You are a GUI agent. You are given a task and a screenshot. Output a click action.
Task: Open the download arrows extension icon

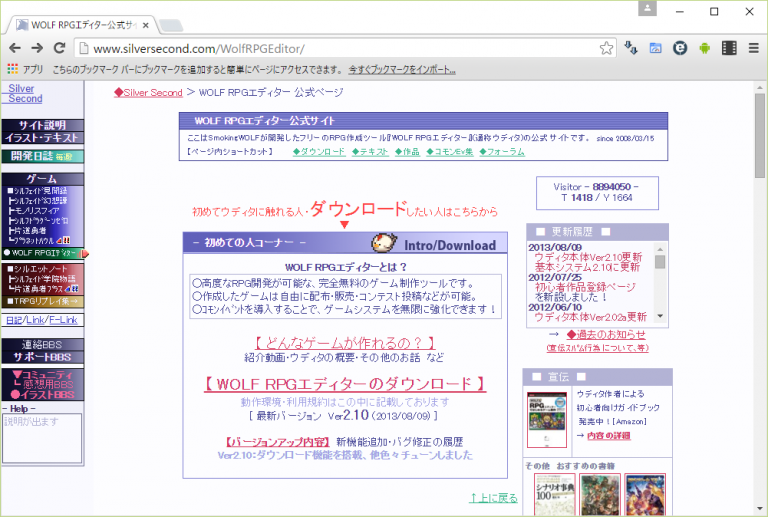[631, 48]
